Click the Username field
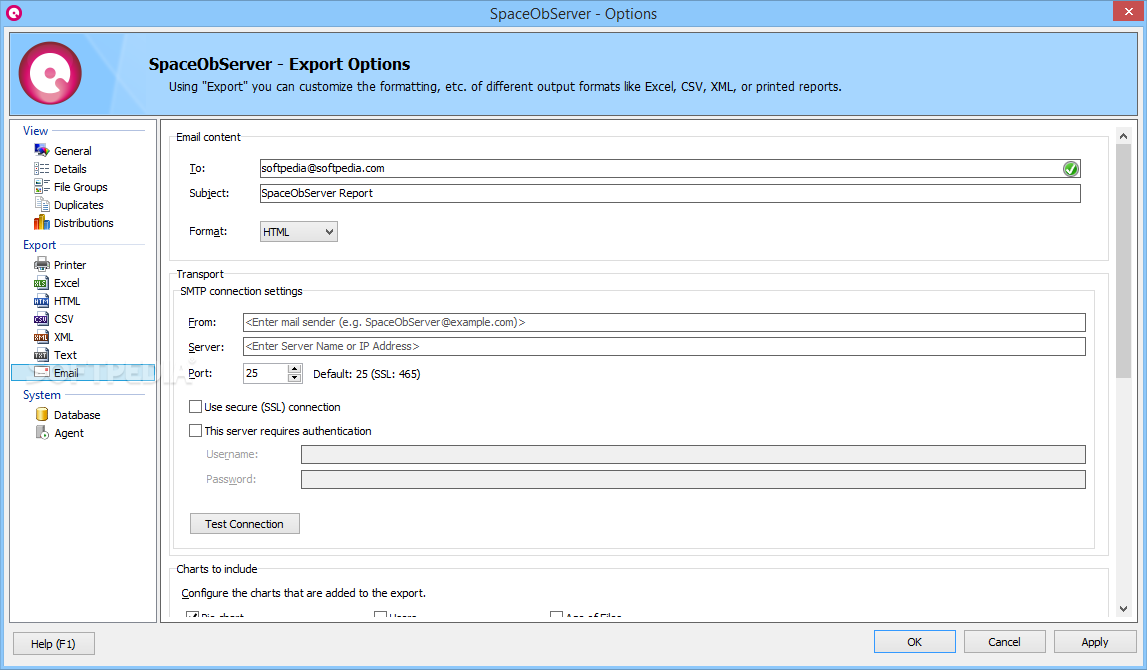1147x670 pixels. pos(693,454)
